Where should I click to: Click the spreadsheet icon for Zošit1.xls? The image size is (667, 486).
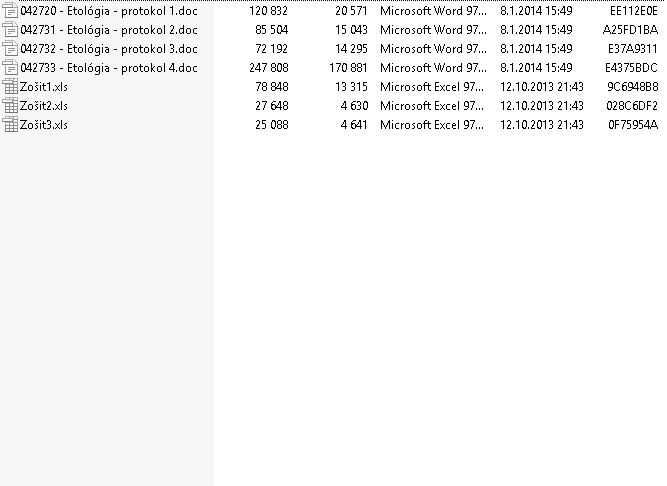(10, 87)
